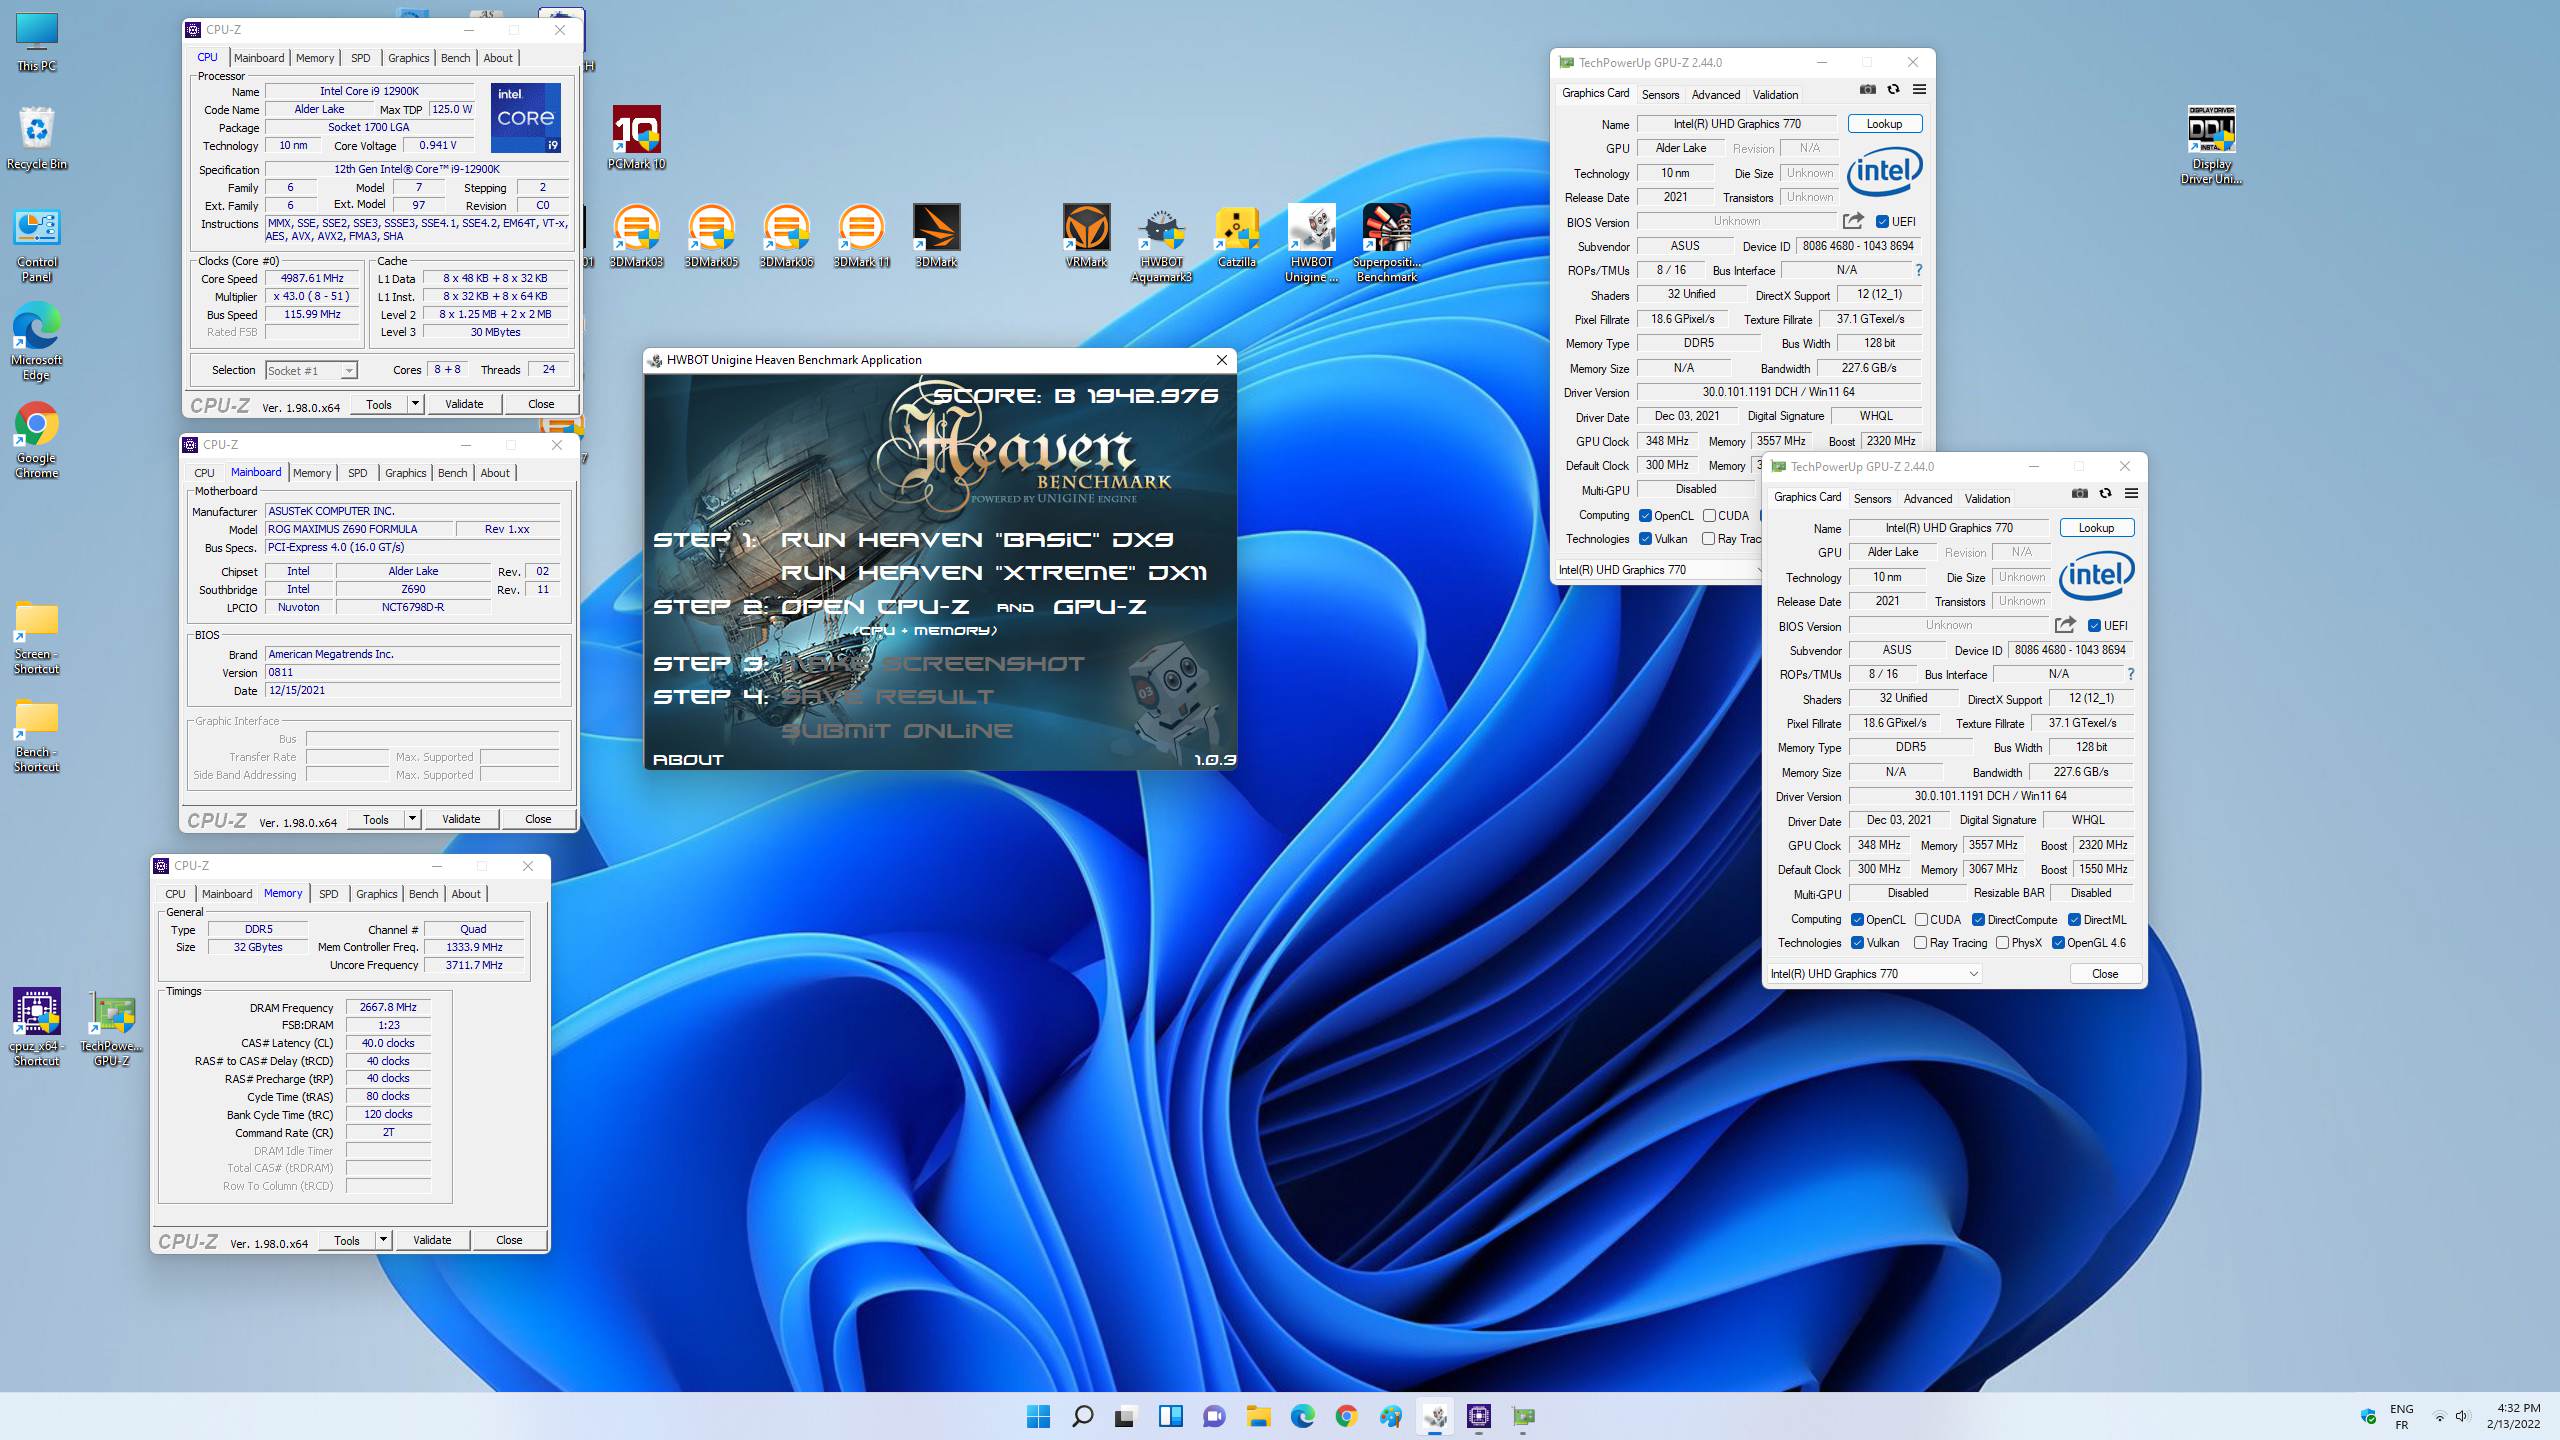This screenshot has height=1440, width=2560.
Task: Toggle DirectML checkbox in front GPU-Z
Action: [x=2074, y=920]
